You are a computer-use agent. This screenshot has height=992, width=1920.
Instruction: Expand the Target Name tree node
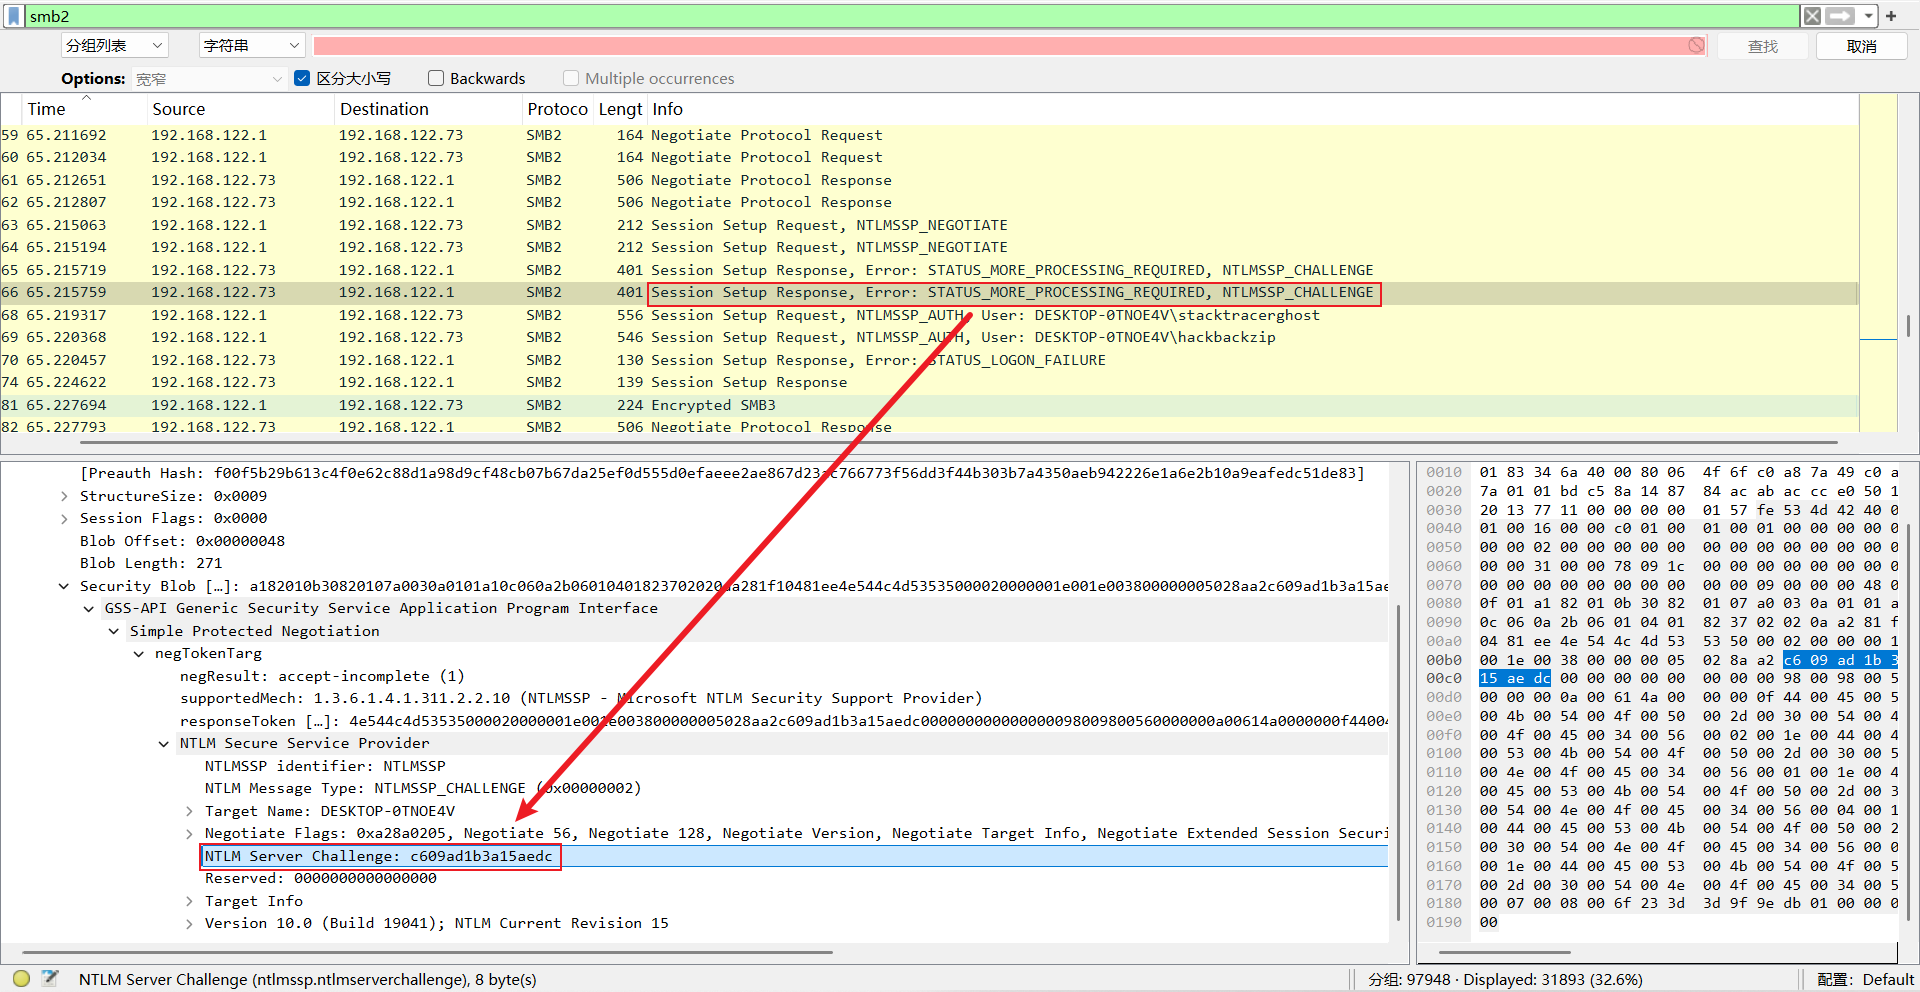pyautogui.click(x=189, y=811)
